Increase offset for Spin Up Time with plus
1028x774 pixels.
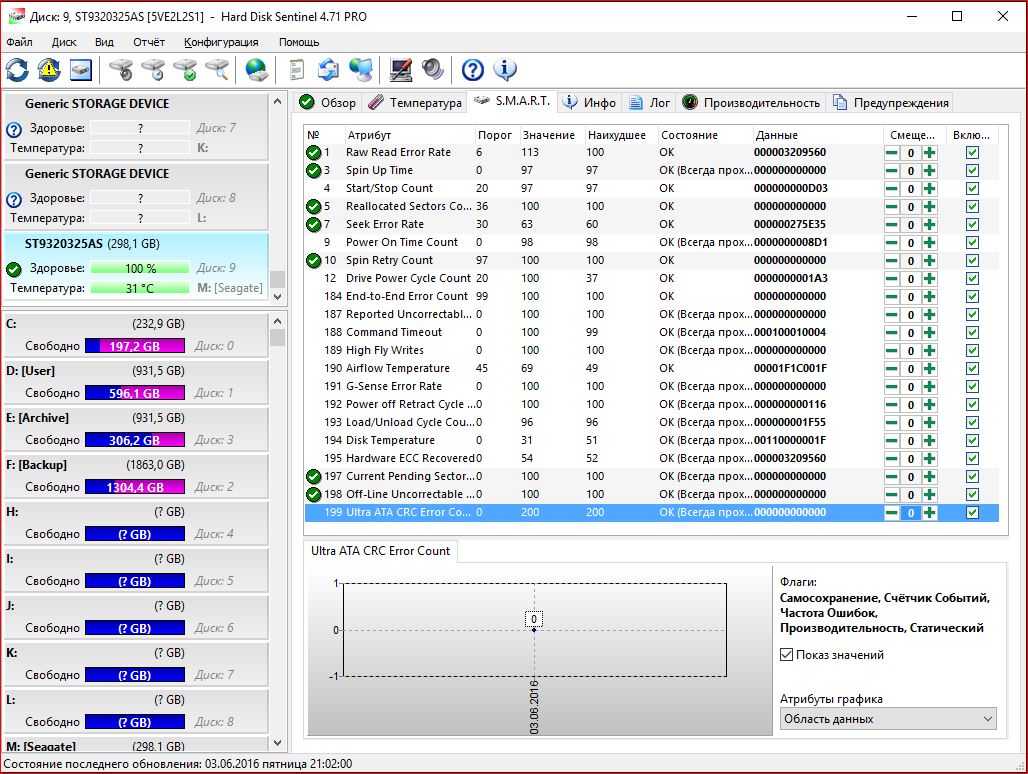(929, 170)
